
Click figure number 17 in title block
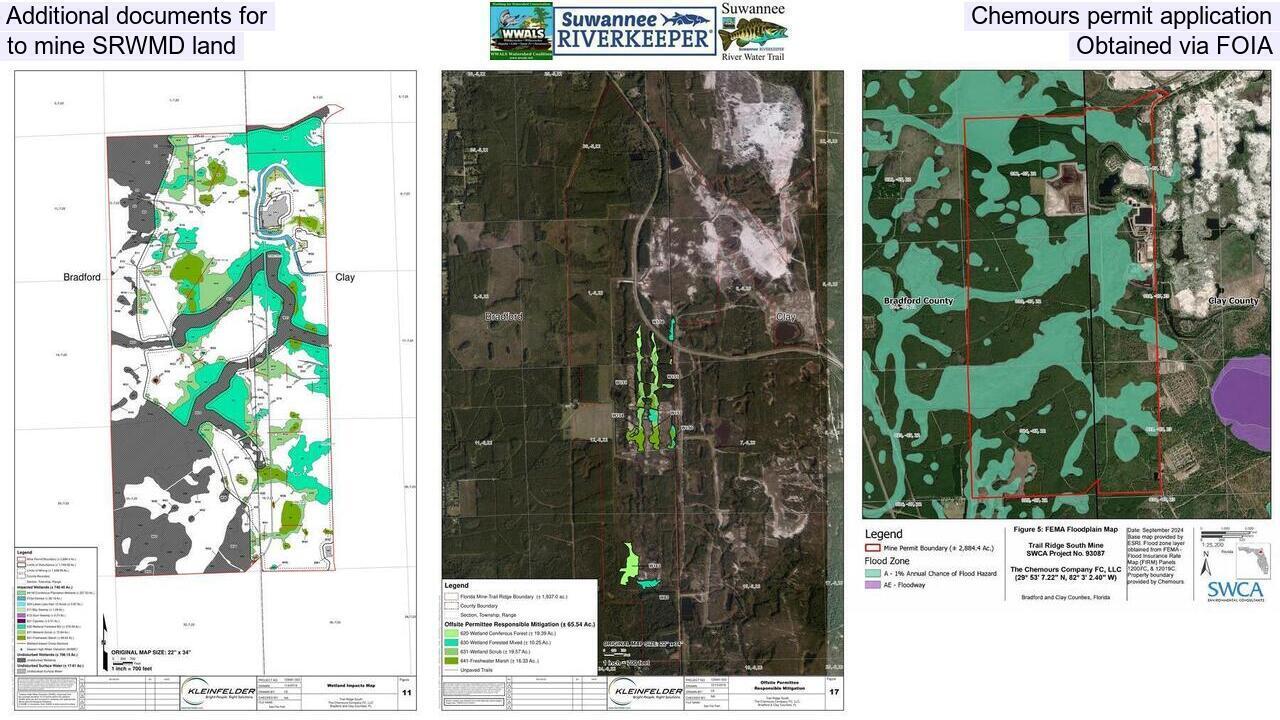coord(833,693)
